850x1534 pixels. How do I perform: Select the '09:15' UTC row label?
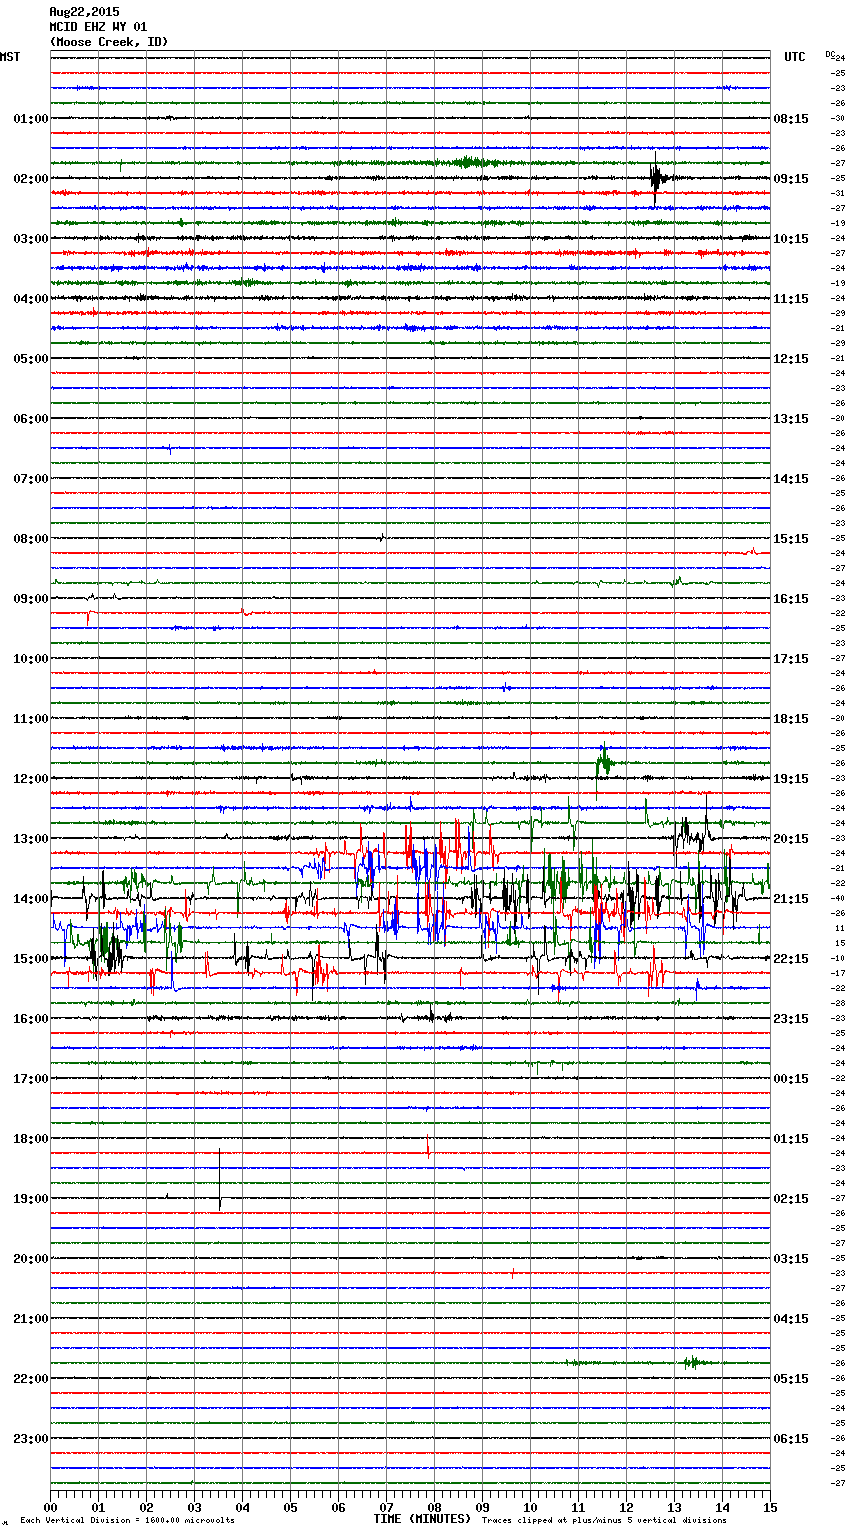(x=791, y=179)
